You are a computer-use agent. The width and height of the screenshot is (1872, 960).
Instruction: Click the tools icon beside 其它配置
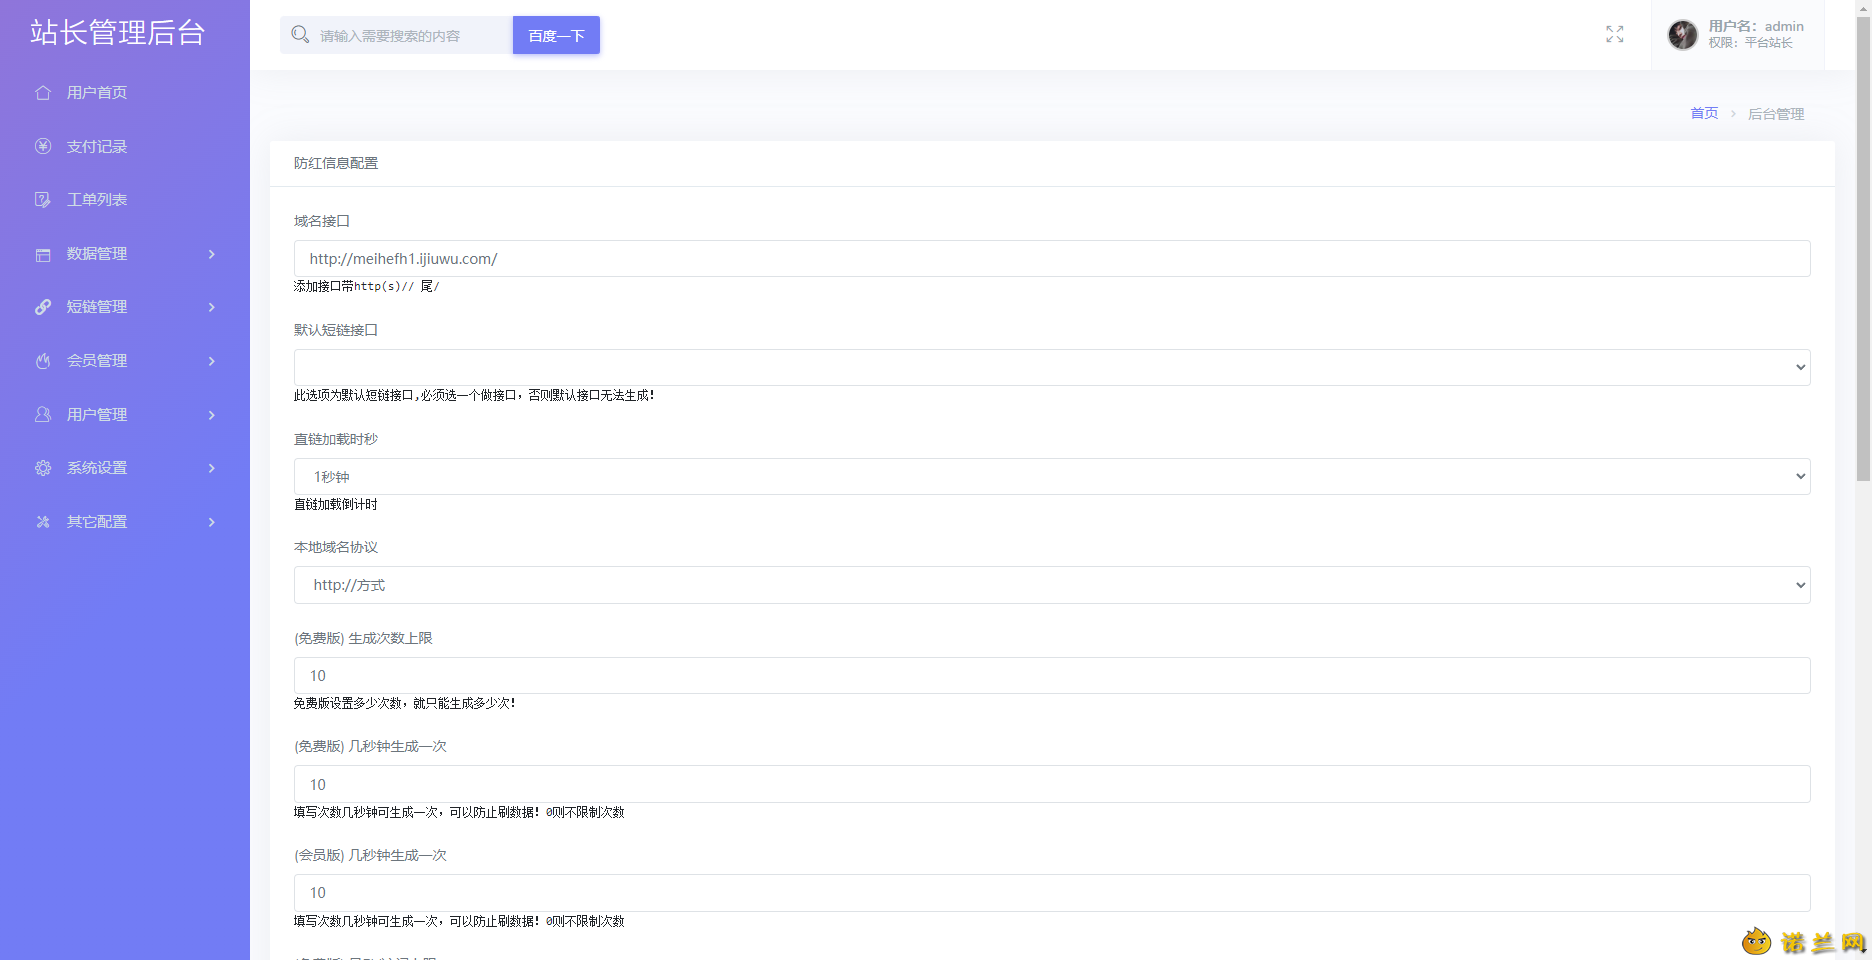coord(43,522)
